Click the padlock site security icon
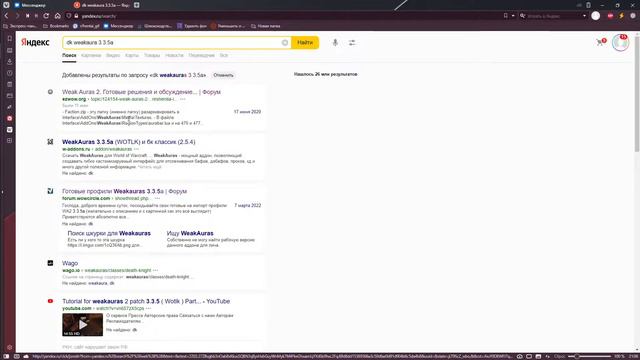 pos(76,16)
